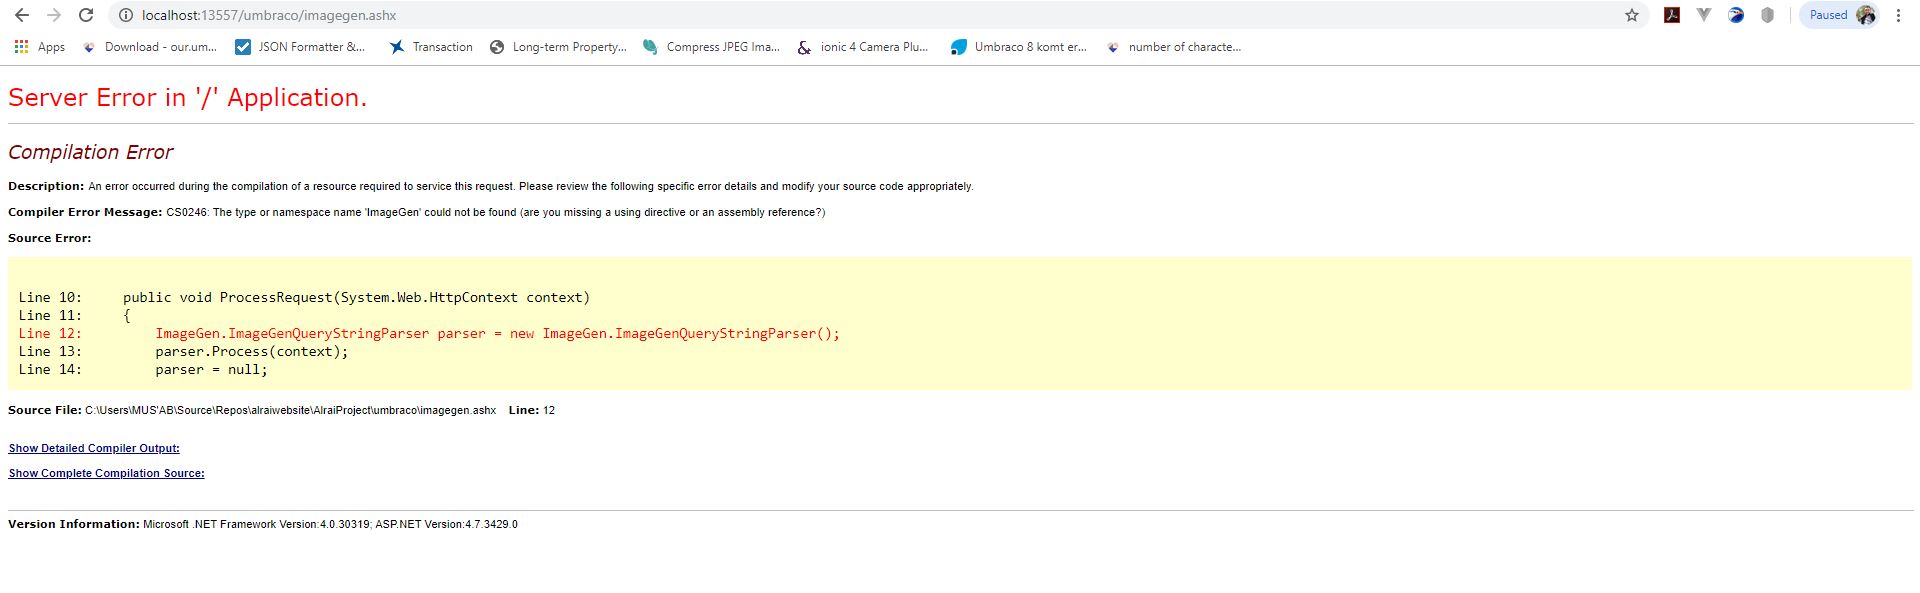Click the eagle extension icon

click(1736, 15)
